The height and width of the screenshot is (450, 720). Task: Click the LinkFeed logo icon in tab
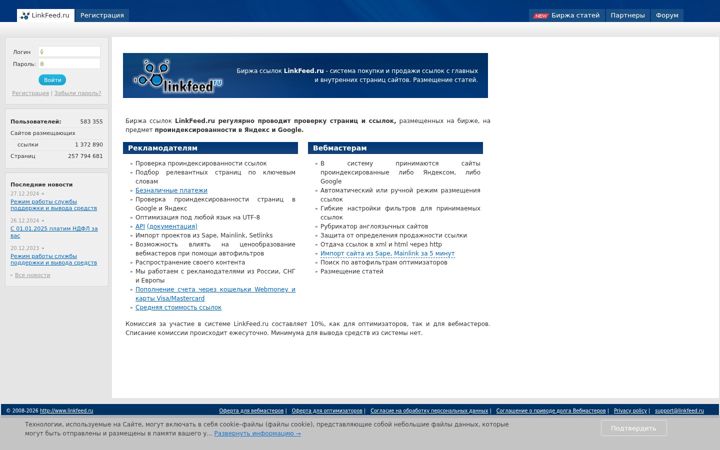25,16
